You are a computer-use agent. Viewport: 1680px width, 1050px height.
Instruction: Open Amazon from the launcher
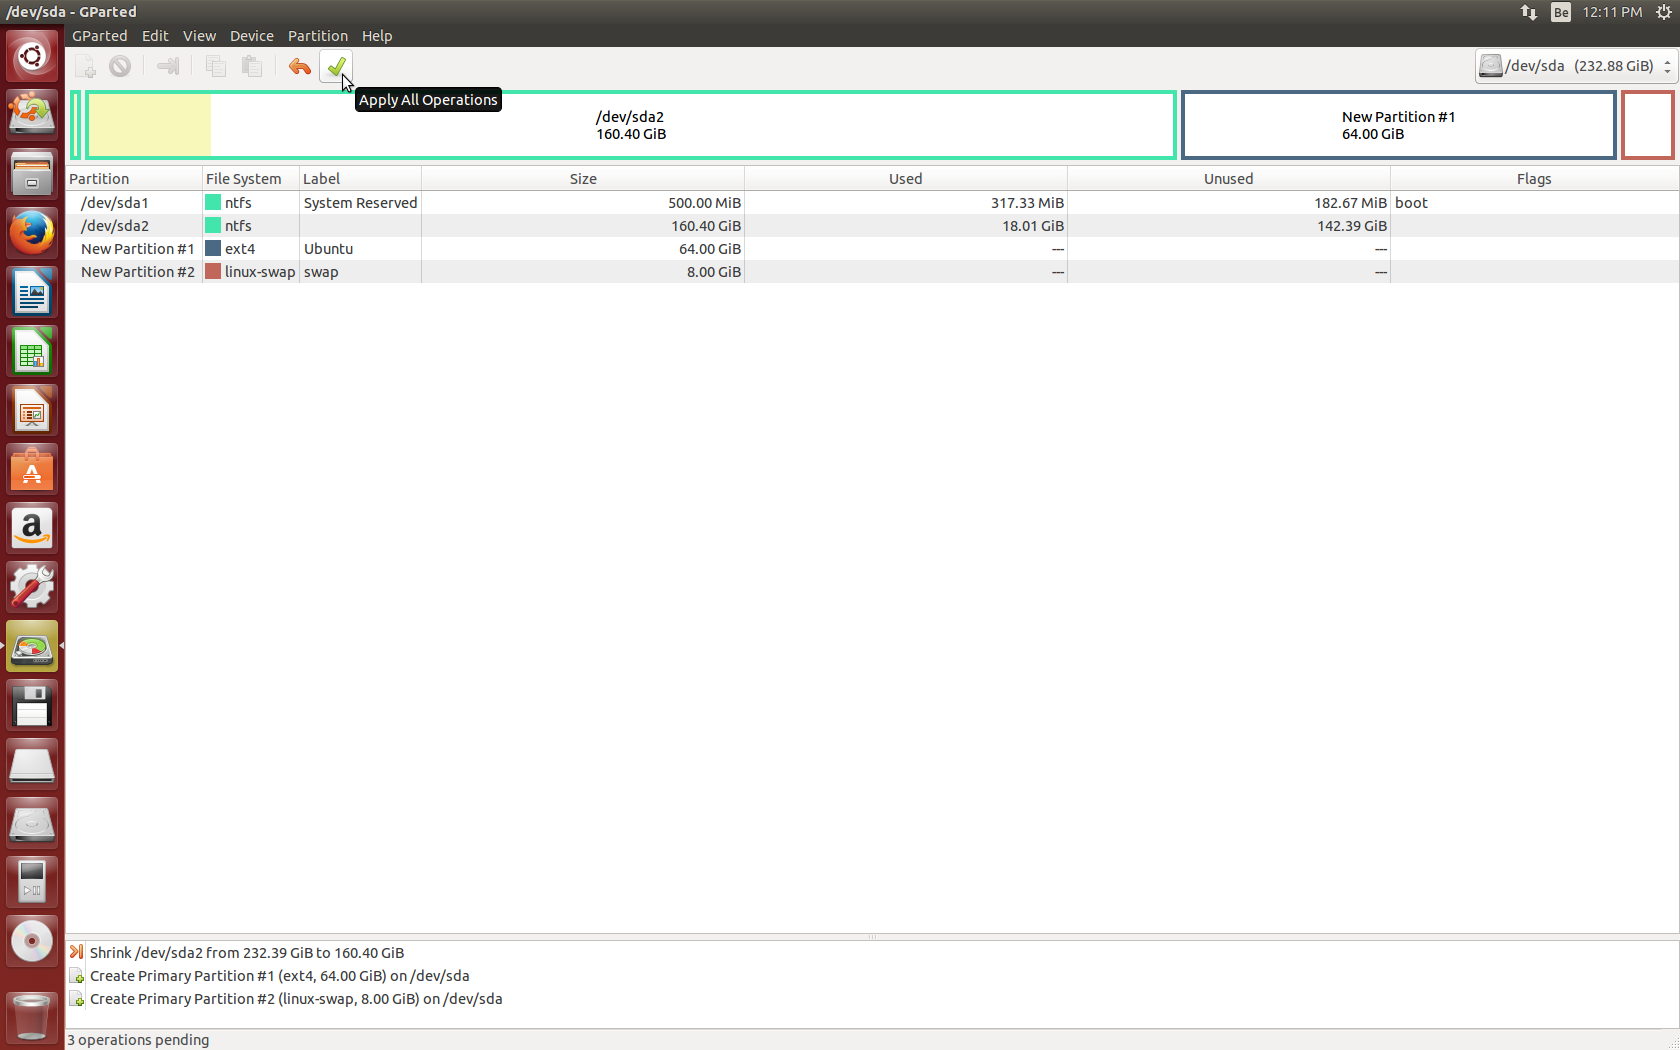[32, 528]
